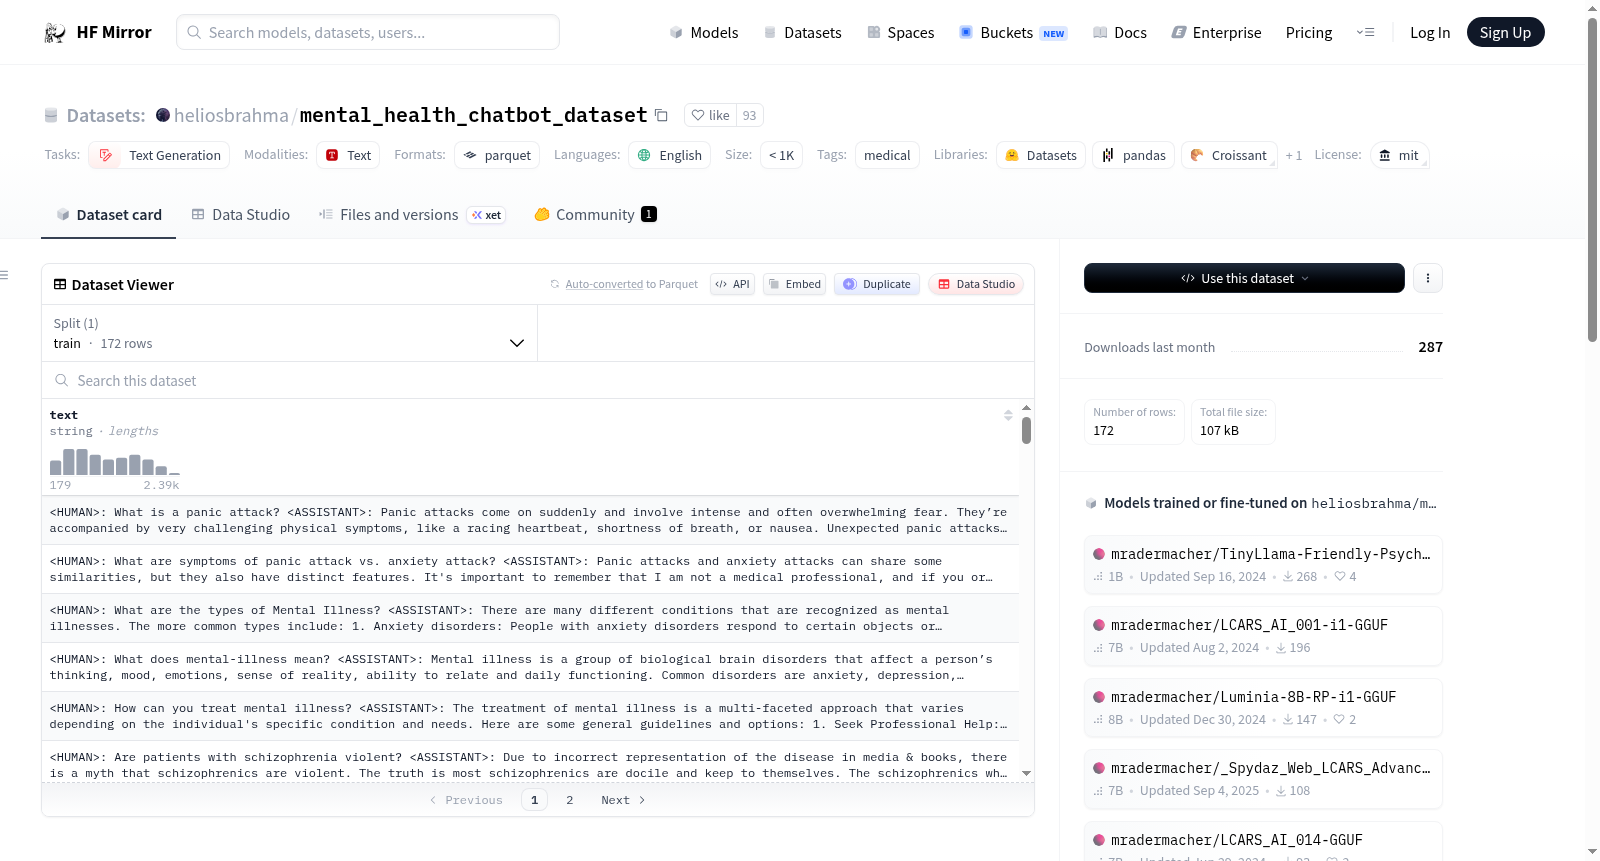Open Data Studio from viewer header

pyautogui.click(x=976, y=284)
